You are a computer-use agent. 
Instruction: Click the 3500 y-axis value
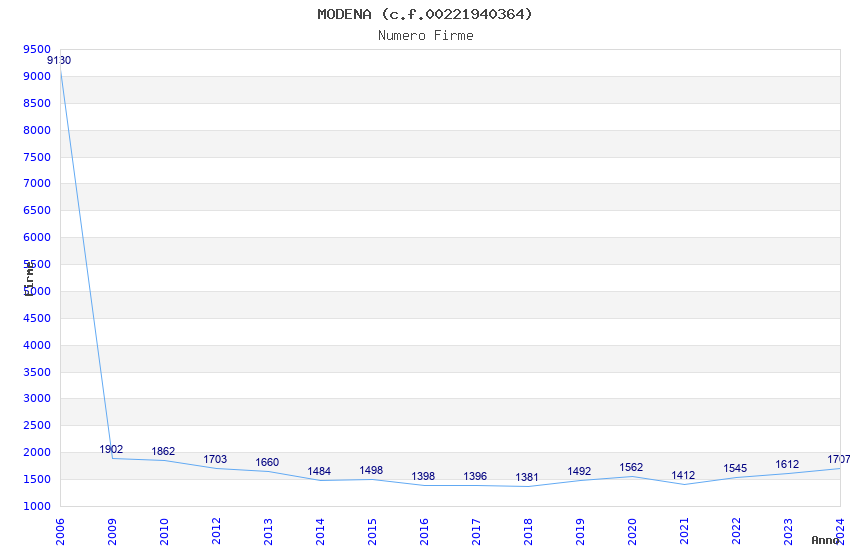point(37,372)
